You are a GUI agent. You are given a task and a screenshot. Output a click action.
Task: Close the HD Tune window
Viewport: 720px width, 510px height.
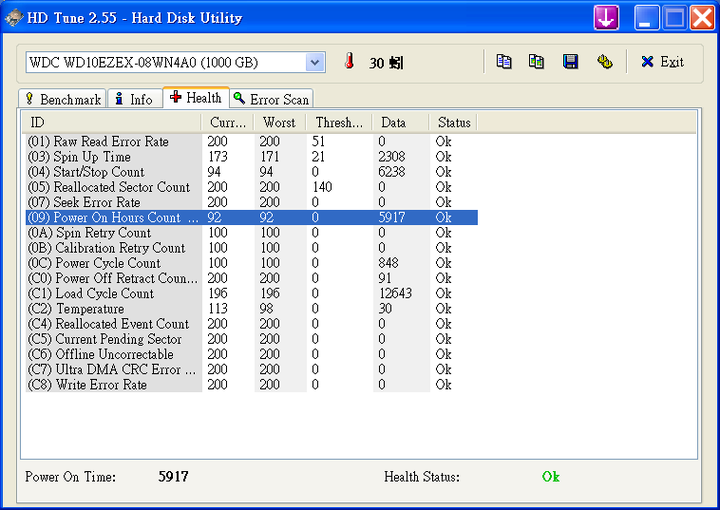(702, 18)
